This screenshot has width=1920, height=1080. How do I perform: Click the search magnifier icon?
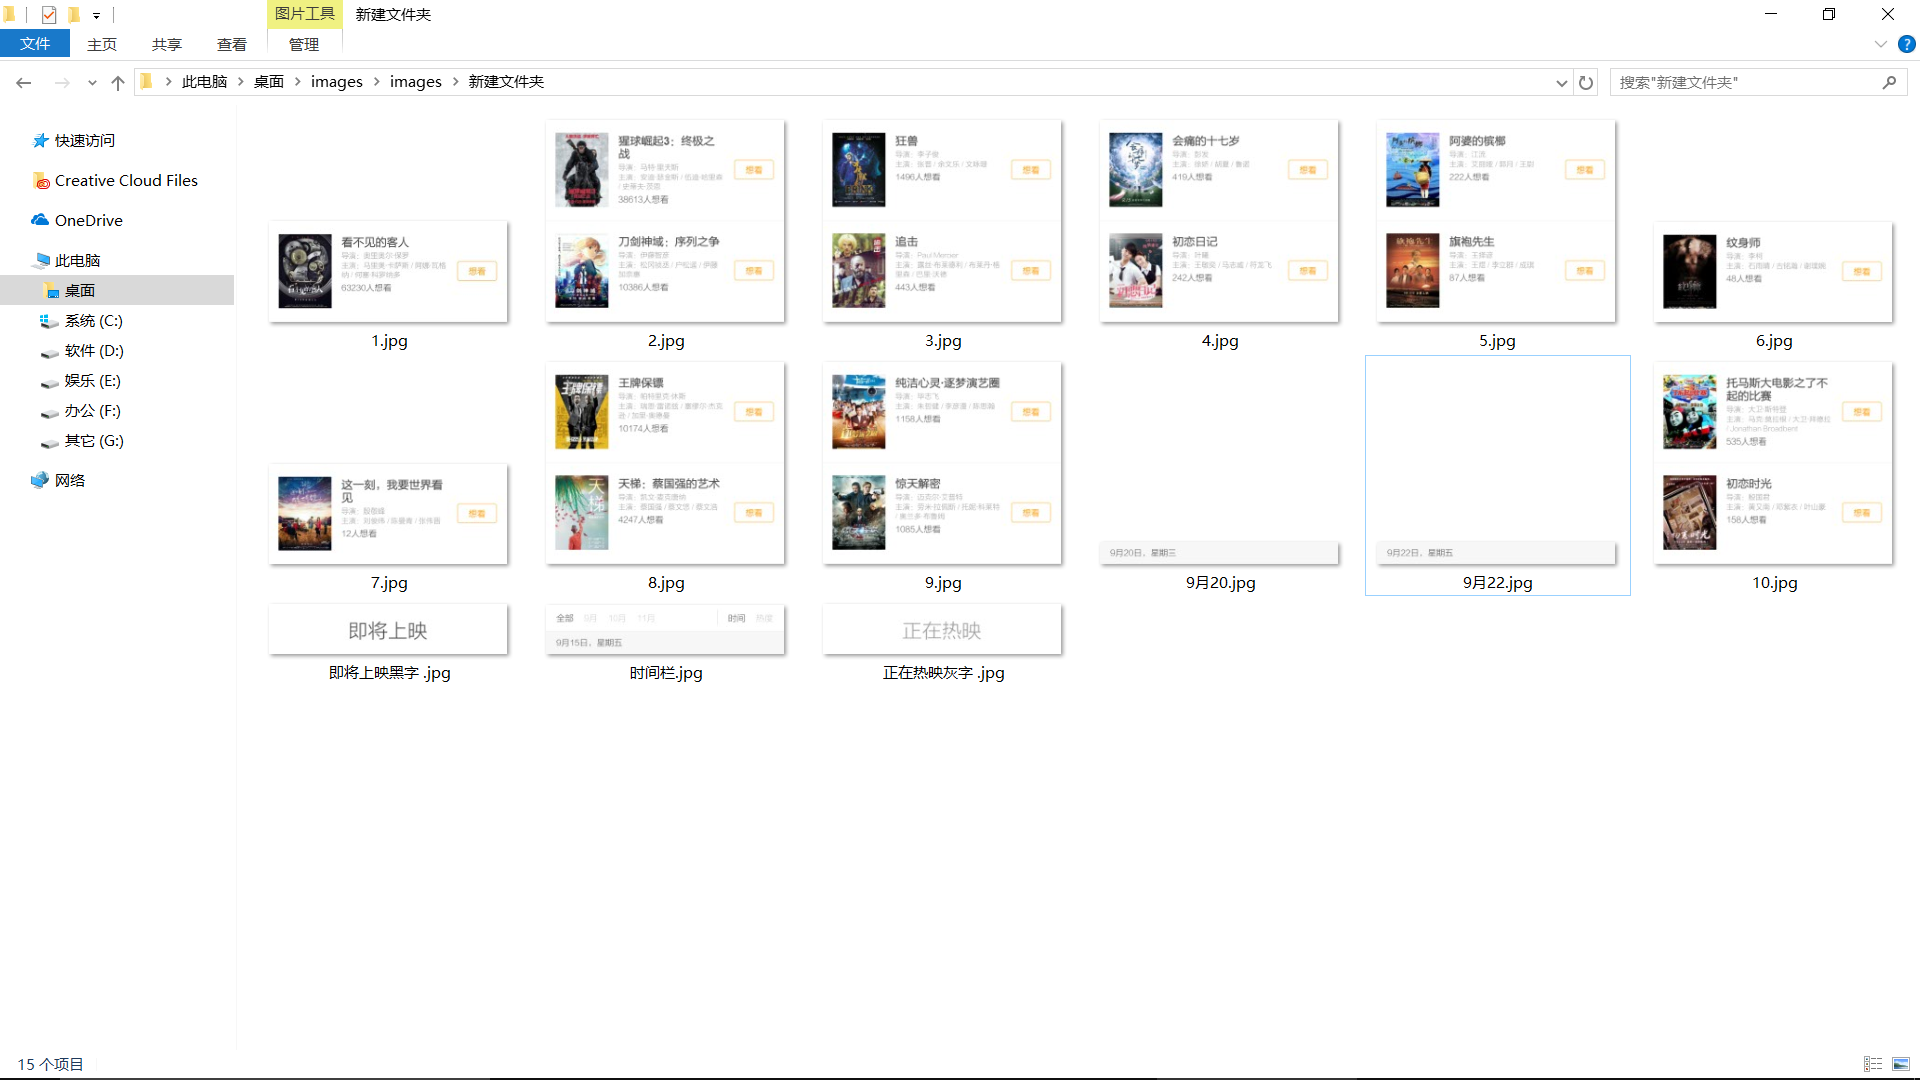tap(1889, 82)
